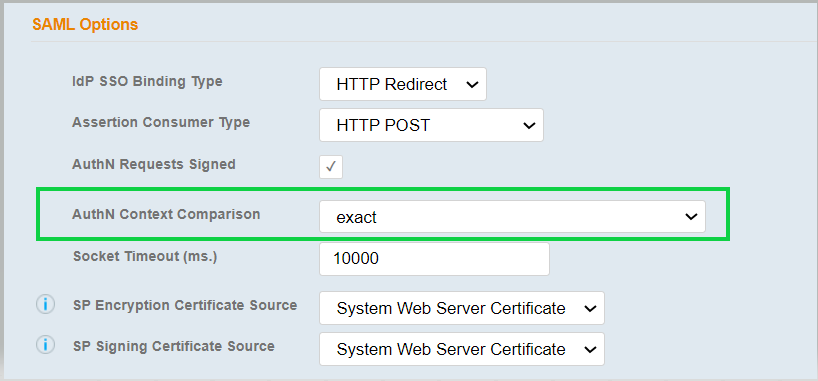Open the SP Signing Certificate Source dropdown
Screen dimensions: 818x381
(462, 349)
